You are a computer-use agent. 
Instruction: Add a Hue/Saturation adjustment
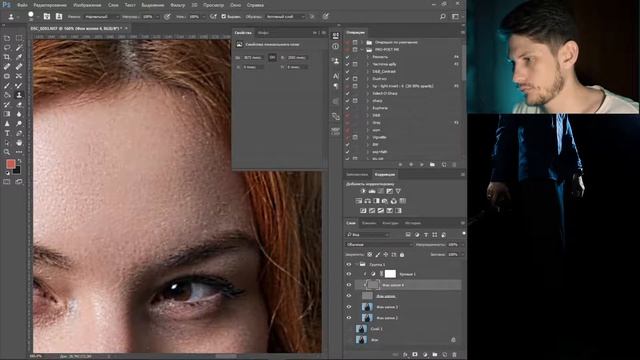358,201
